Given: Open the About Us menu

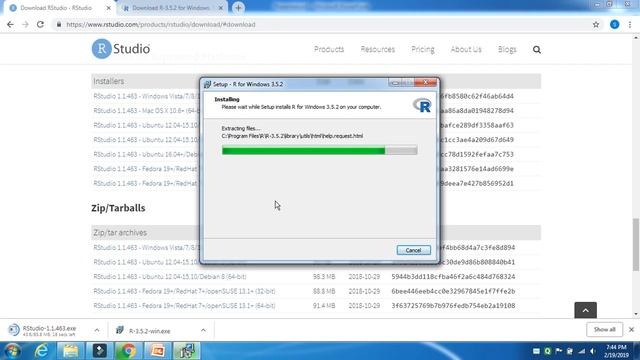Looking at the screenshot, I should point(466,49).
